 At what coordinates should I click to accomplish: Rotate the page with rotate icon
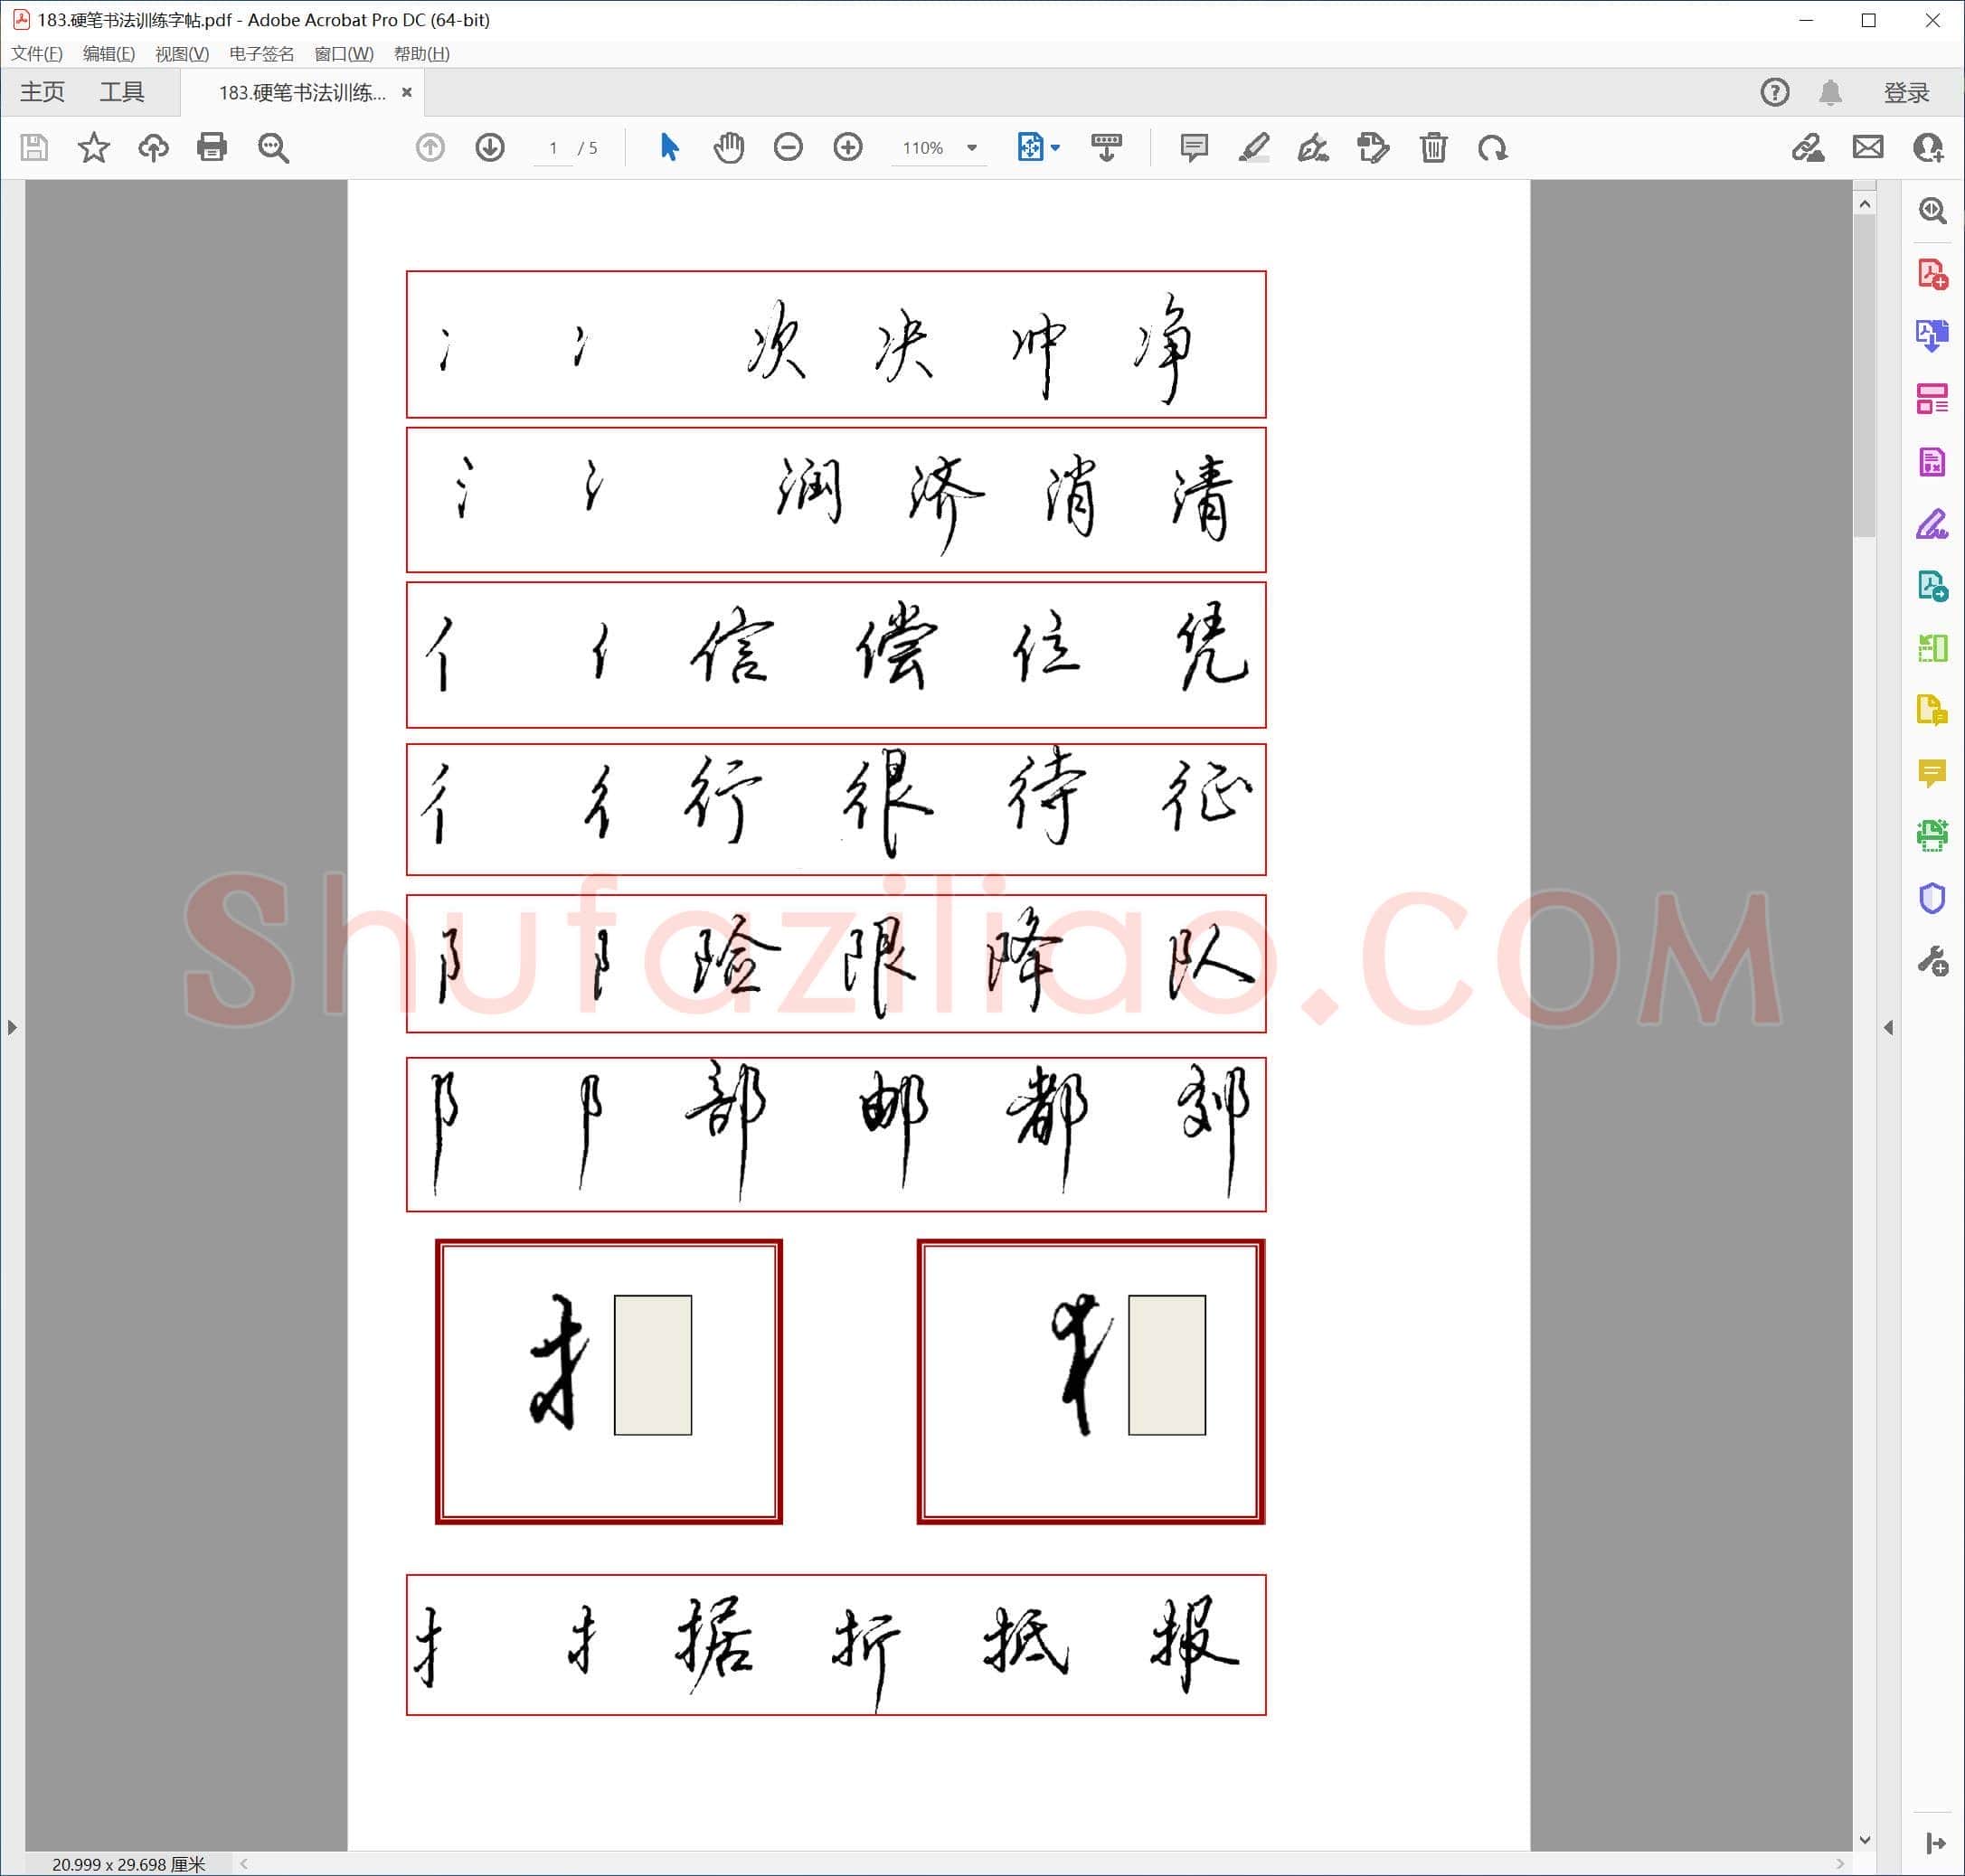[1492, 148]
